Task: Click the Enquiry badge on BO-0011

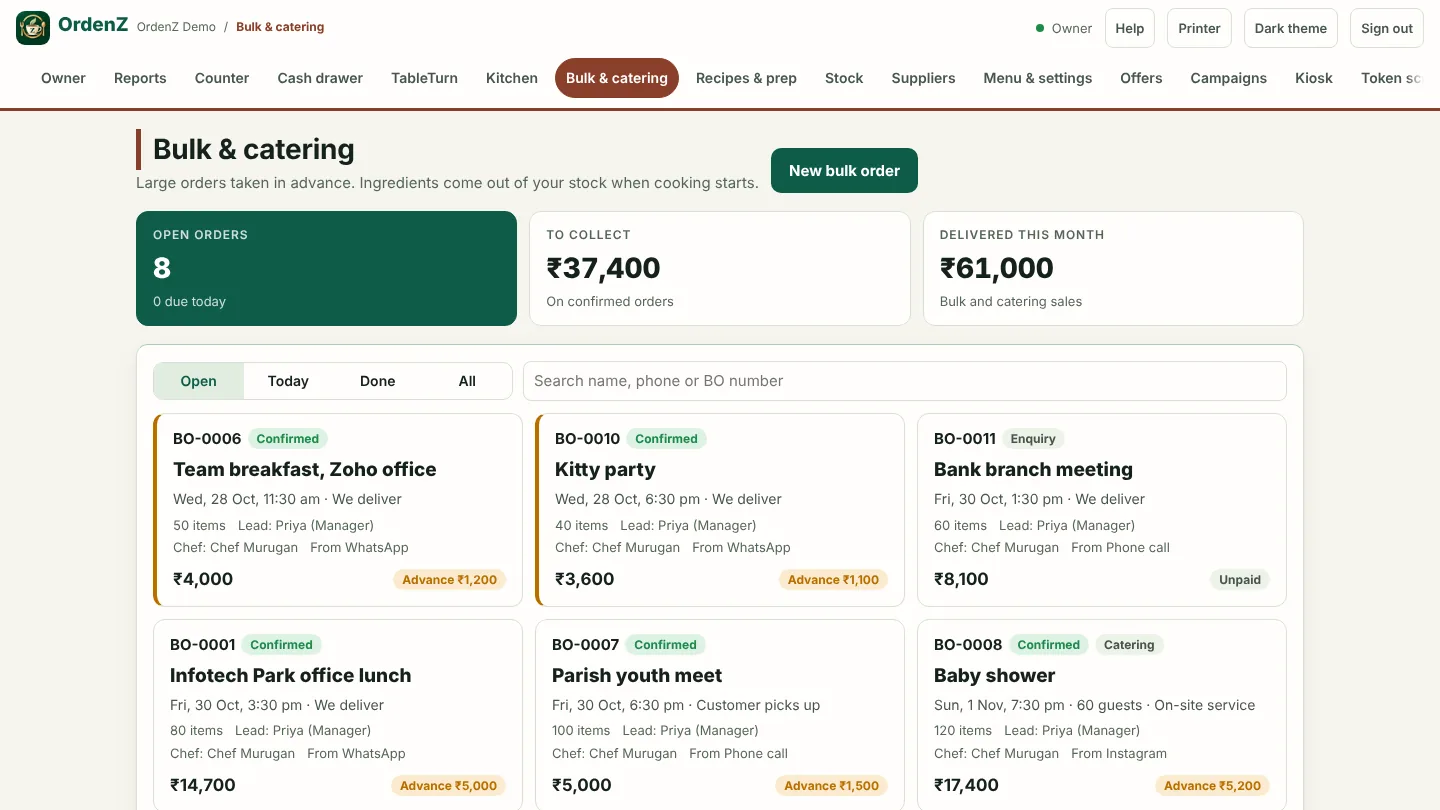Action: coord(1033,439)
